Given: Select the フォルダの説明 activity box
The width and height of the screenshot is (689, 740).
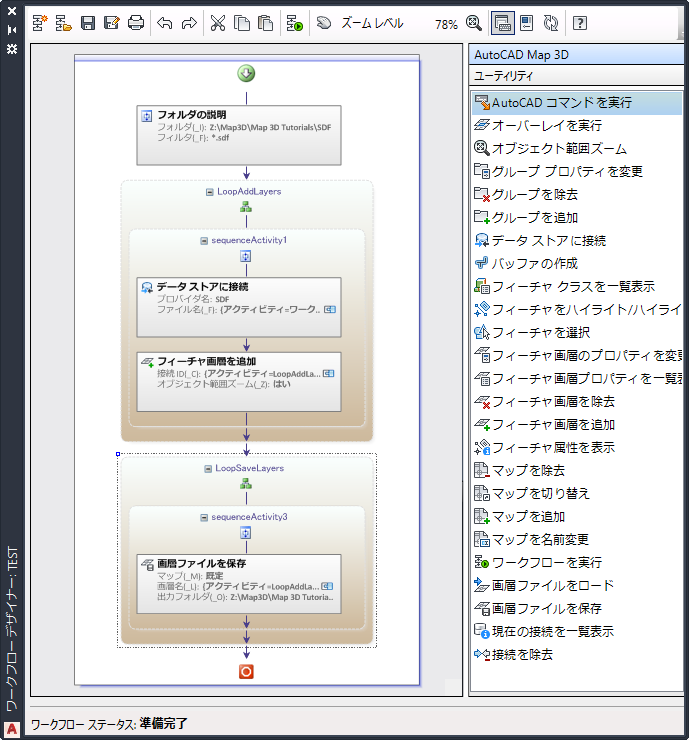Looking at the screenshot, I should point(239,135).
